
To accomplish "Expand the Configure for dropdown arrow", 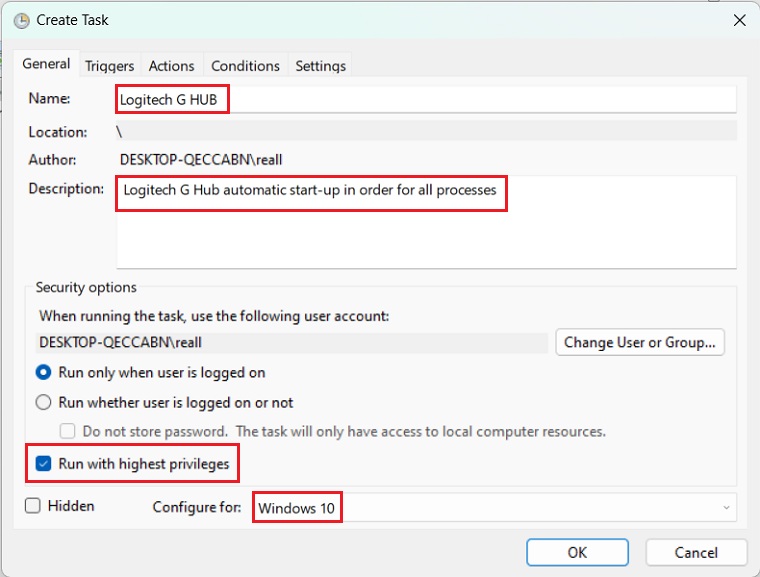I will tap(724, 508).
